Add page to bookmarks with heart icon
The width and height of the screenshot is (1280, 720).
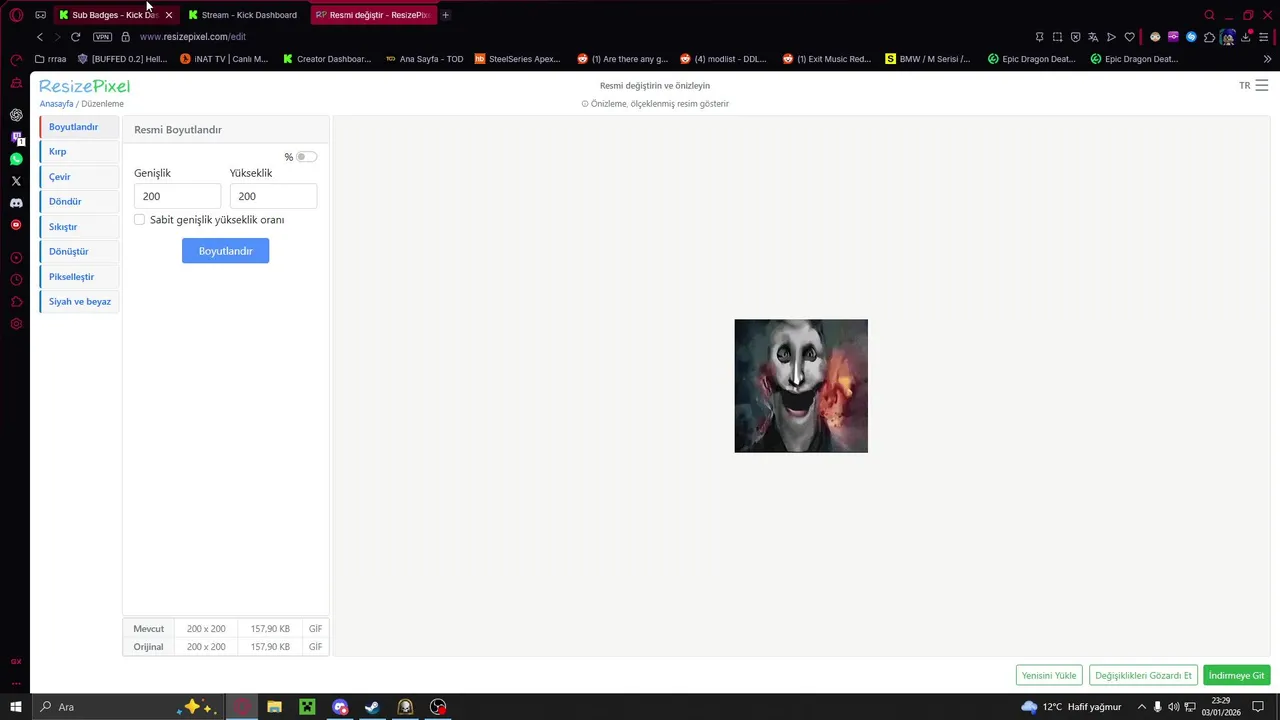(x=1129, y=37)
